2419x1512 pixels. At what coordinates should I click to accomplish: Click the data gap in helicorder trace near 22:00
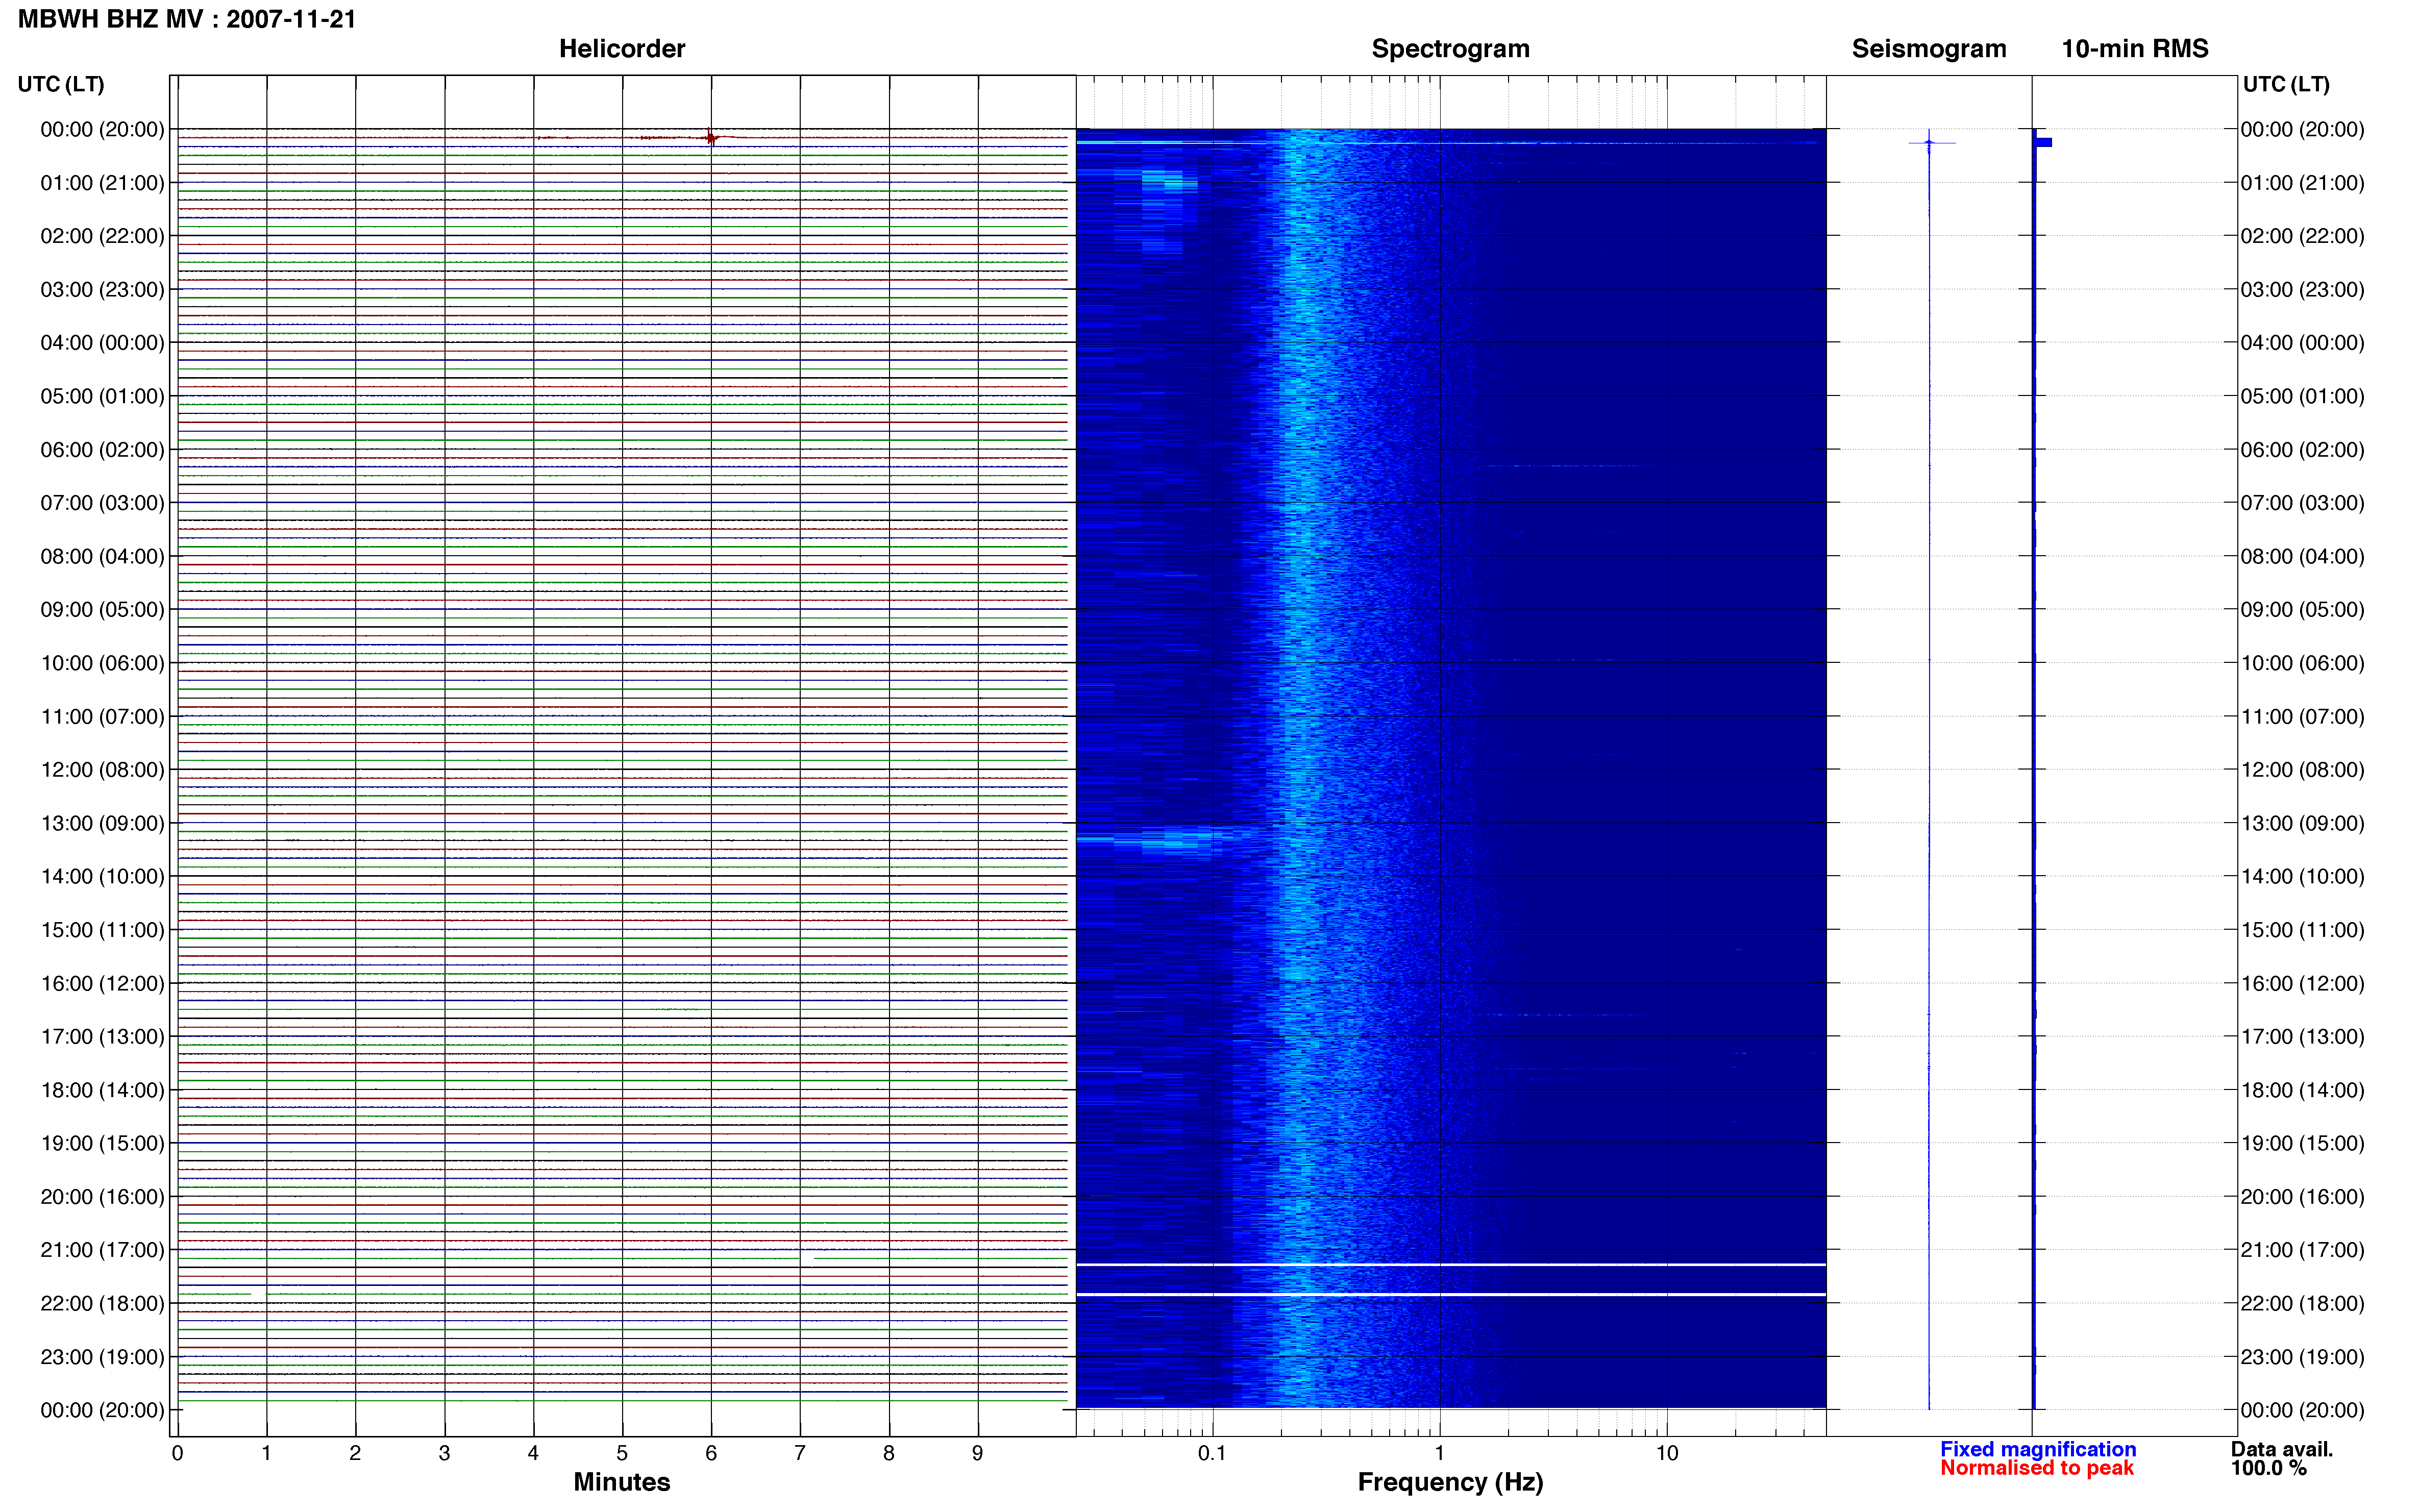tap(258, 1294)
